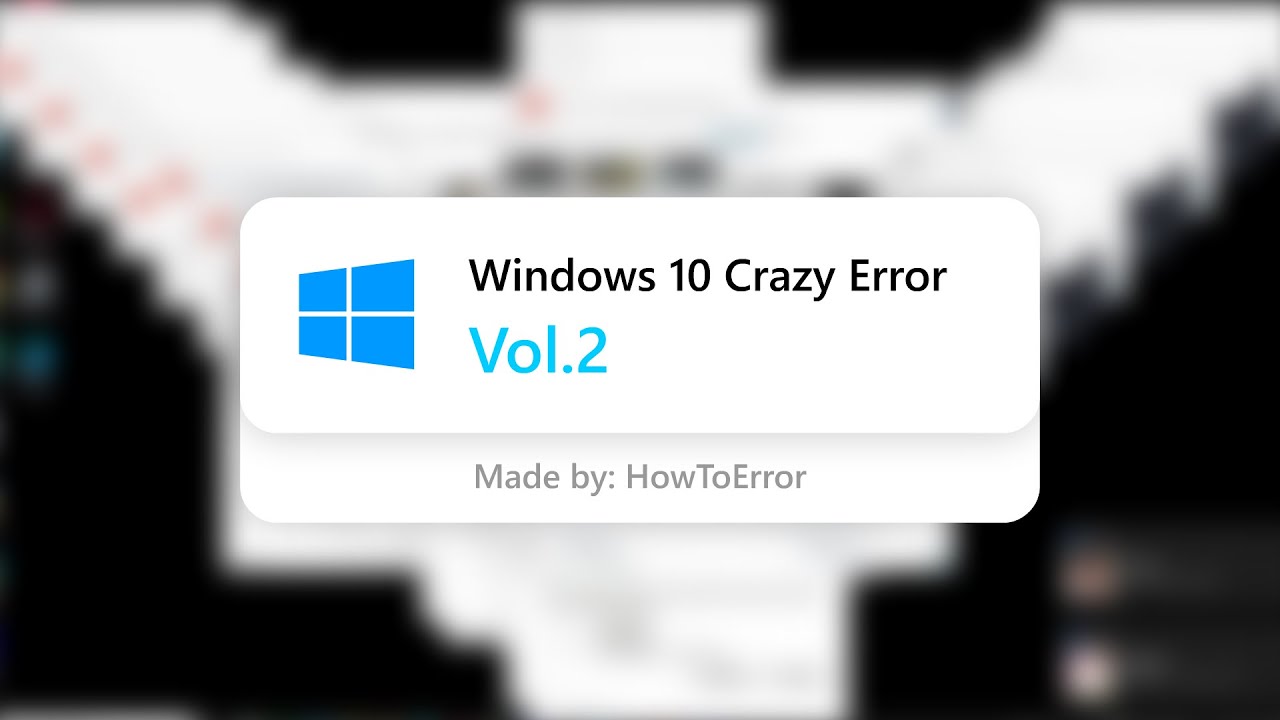Click the bottom-right pane of Windows logo
The width and height of the screenshot is (1280, 720).
[x=383, y=343]
